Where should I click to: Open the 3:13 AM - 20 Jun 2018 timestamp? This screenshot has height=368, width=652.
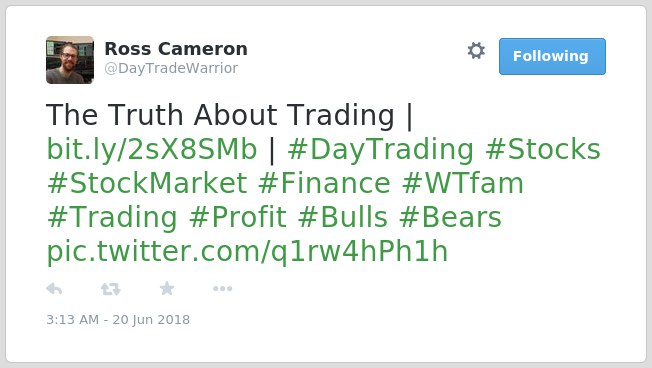[118, 319]
